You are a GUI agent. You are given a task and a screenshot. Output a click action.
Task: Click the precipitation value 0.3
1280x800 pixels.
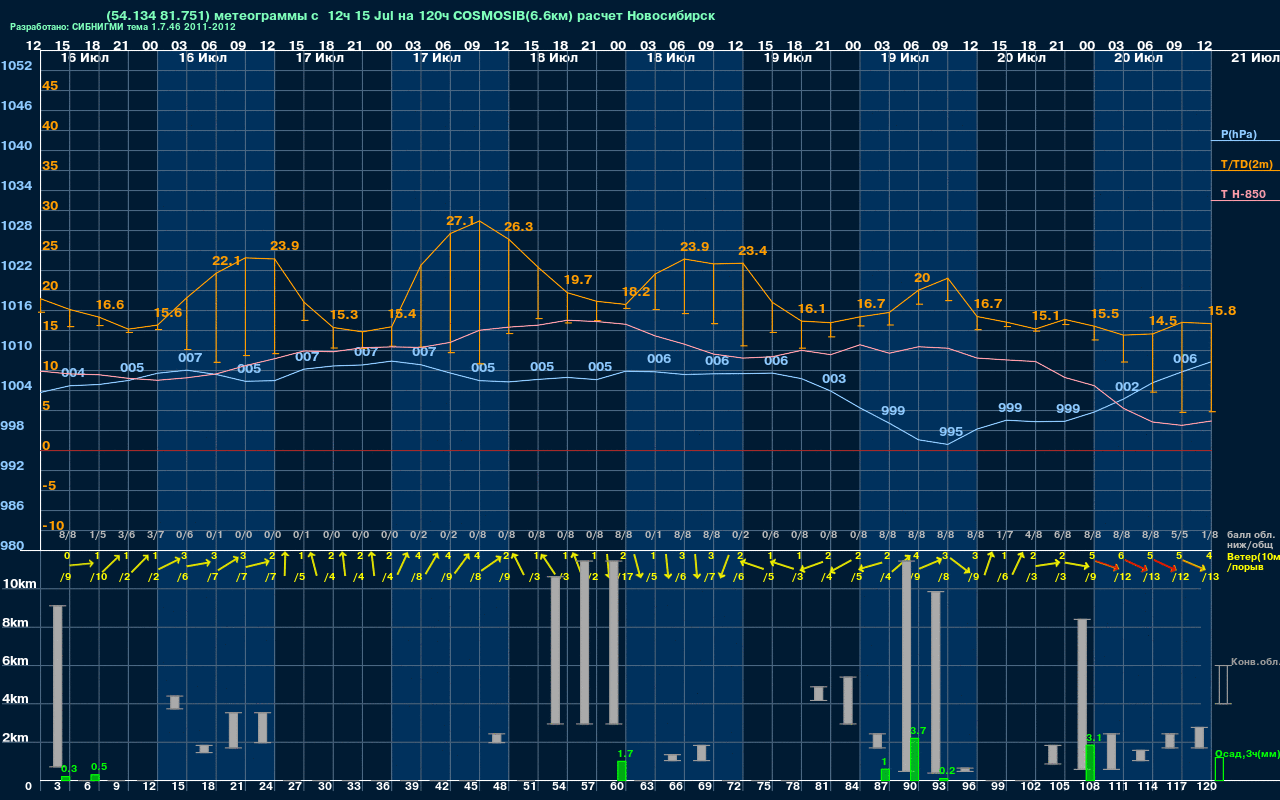[69, 768]
